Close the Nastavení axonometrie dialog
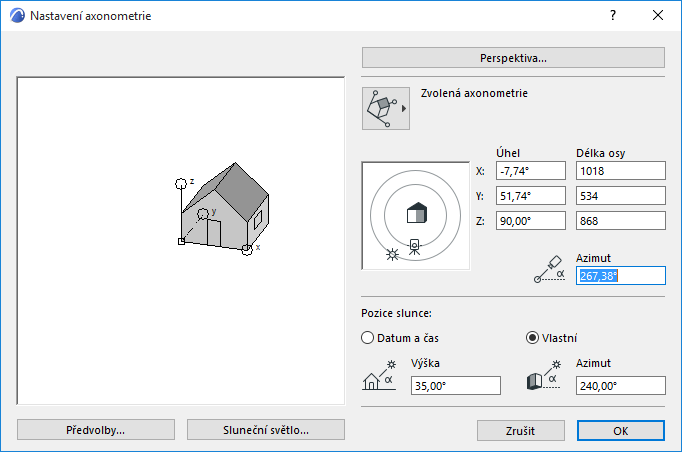 [x=658, y=15]
